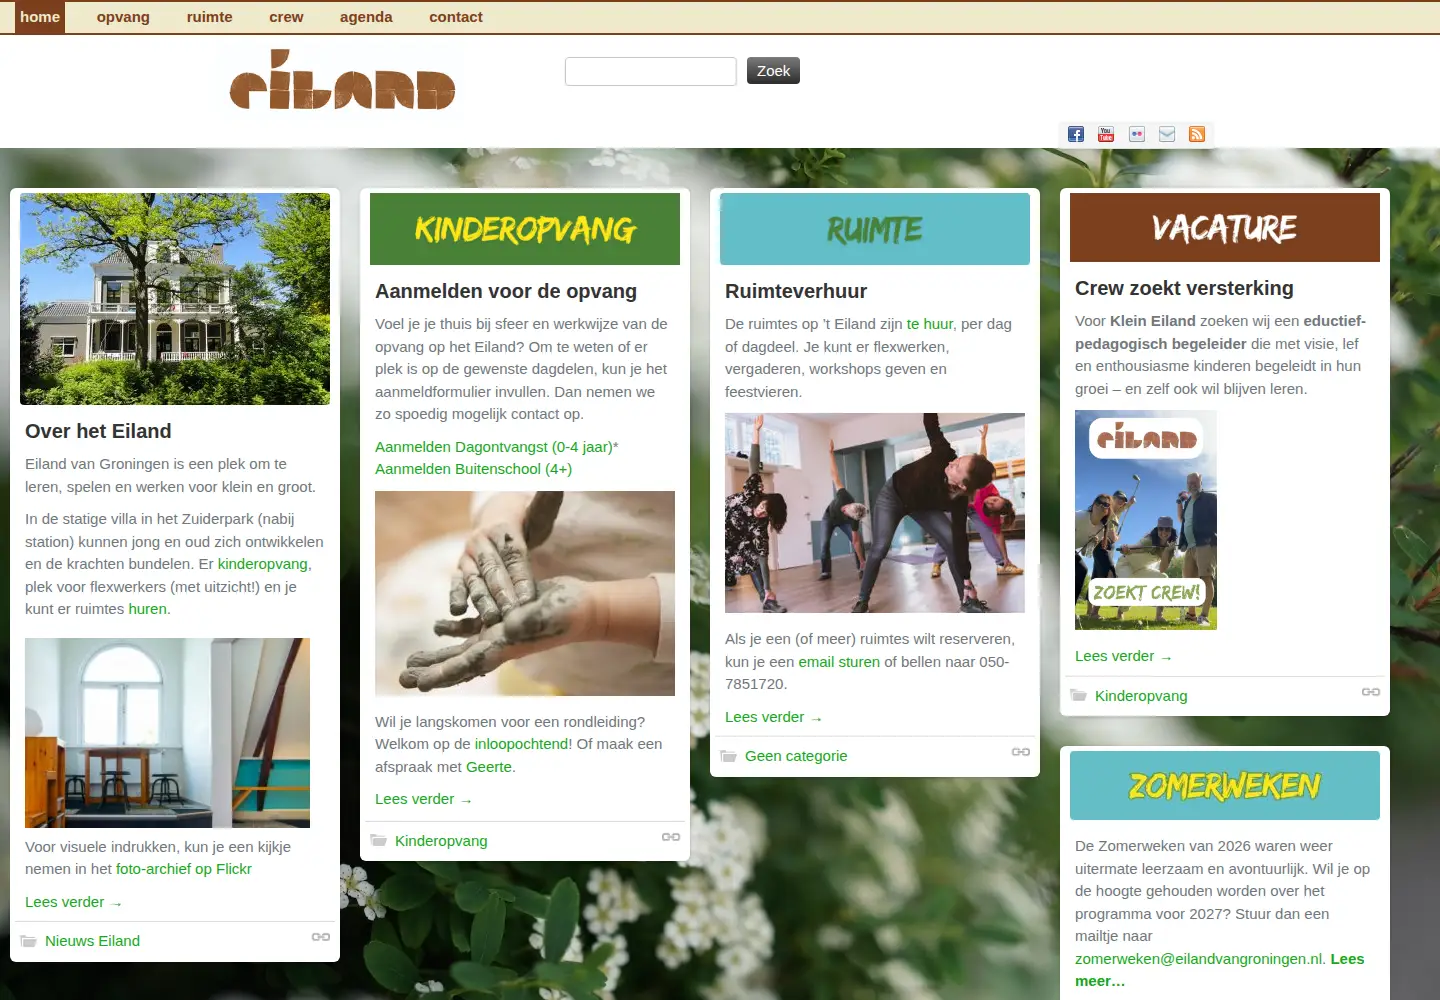The image size is (1440, 1000).
Task: Open Aanmelden Buitenschool (4+) link
Action: 474,469
